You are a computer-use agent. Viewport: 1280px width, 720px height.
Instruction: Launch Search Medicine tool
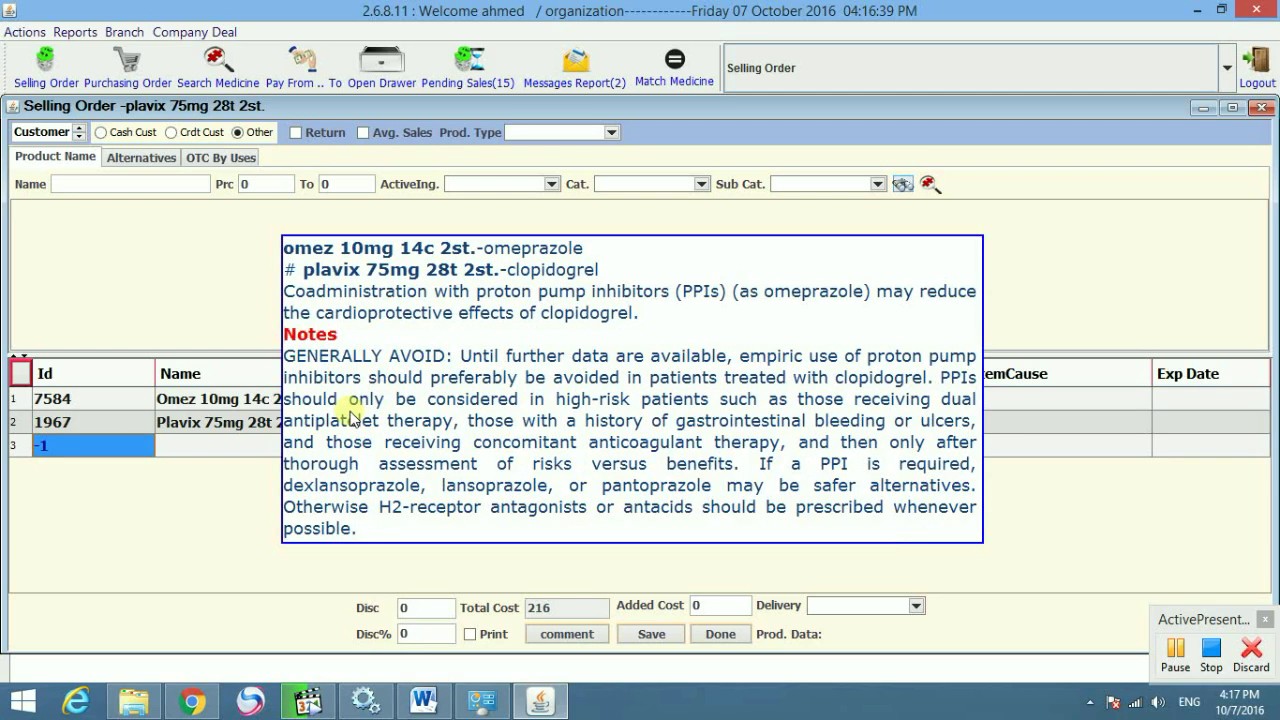coord(218,68)
